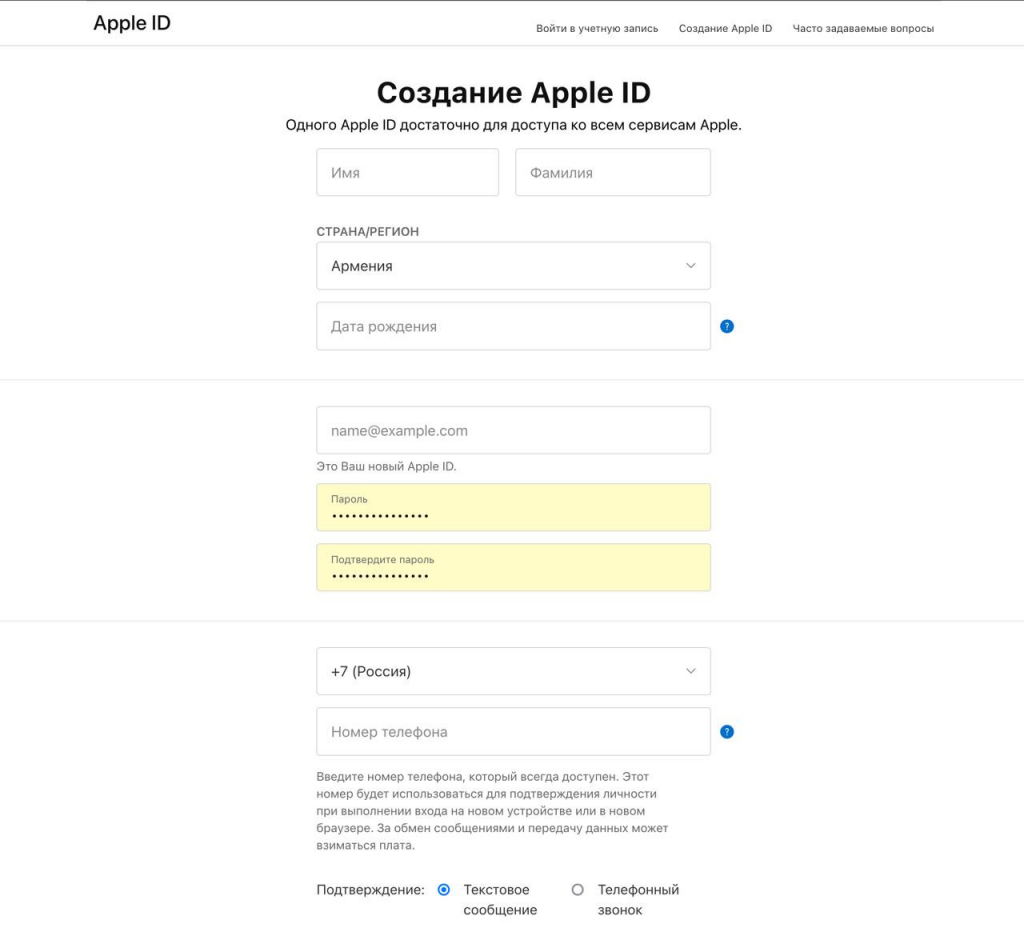Select the Дата рождения input field
This screenshot has width=1024, height=940.
pyautogui.click(x=513, y=327)
